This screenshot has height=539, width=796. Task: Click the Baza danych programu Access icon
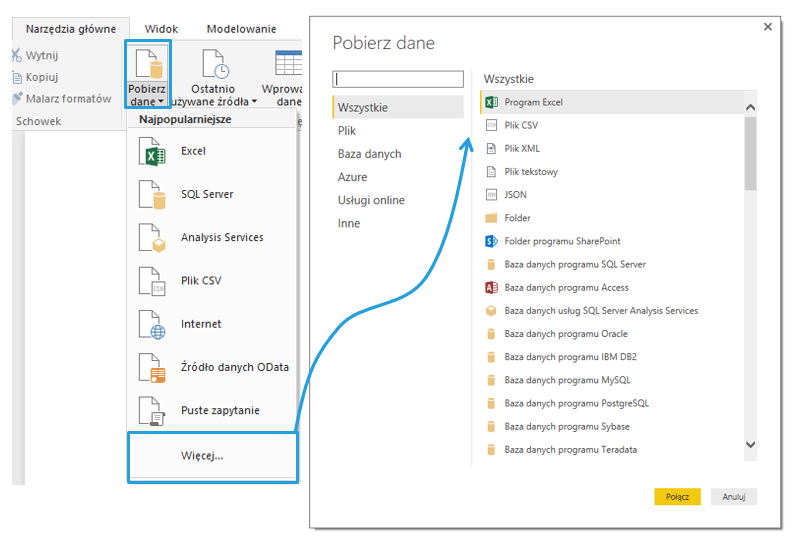491,288
